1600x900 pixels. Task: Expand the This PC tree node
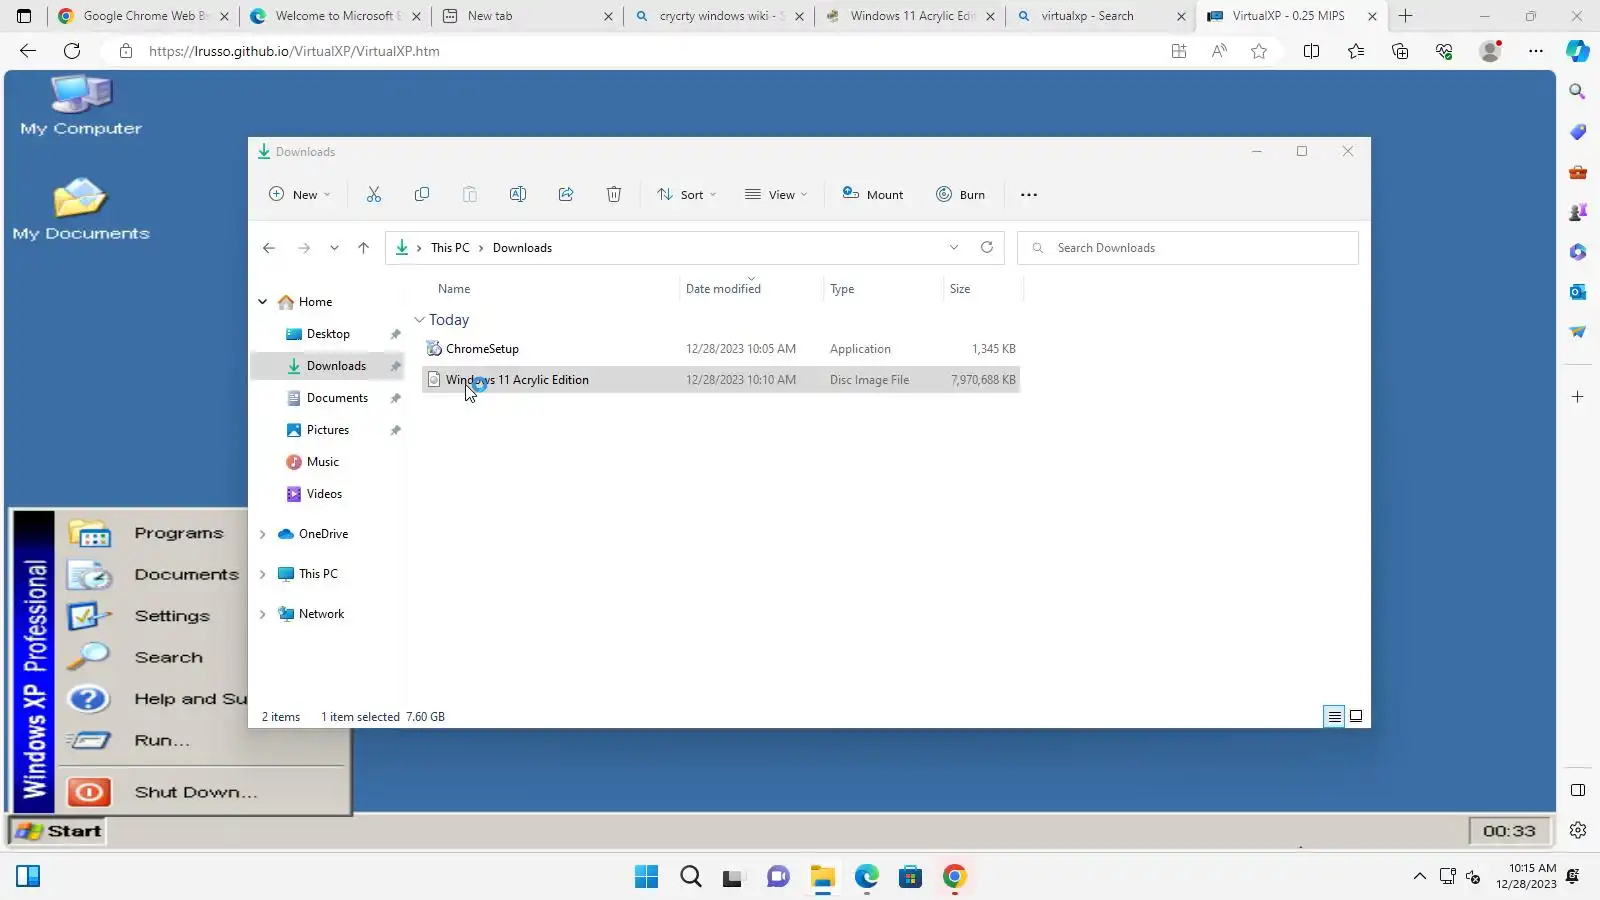pyautogui.click(x=263, y=574)
